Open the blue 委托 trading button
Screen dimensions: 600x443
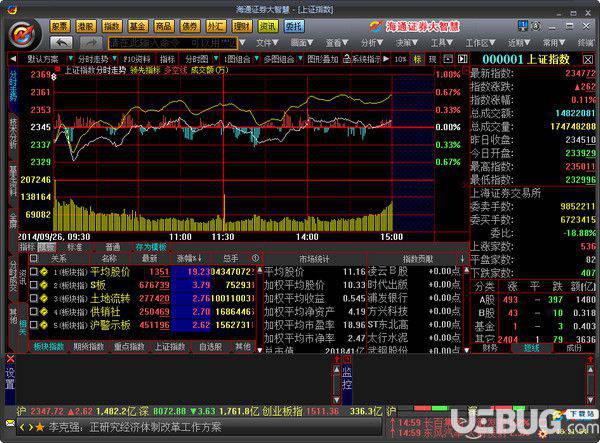click(294, 26)
